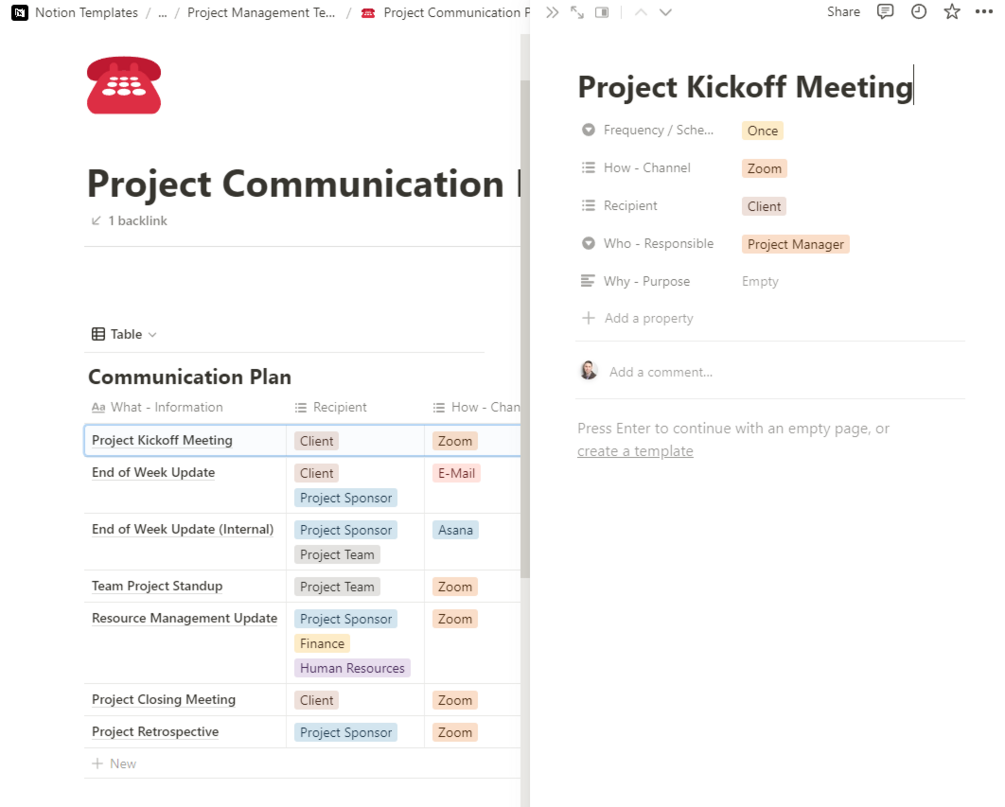Go to previous record up arrow
Image resolution: width=1005 pixels, height=807 pixels.
641,12
